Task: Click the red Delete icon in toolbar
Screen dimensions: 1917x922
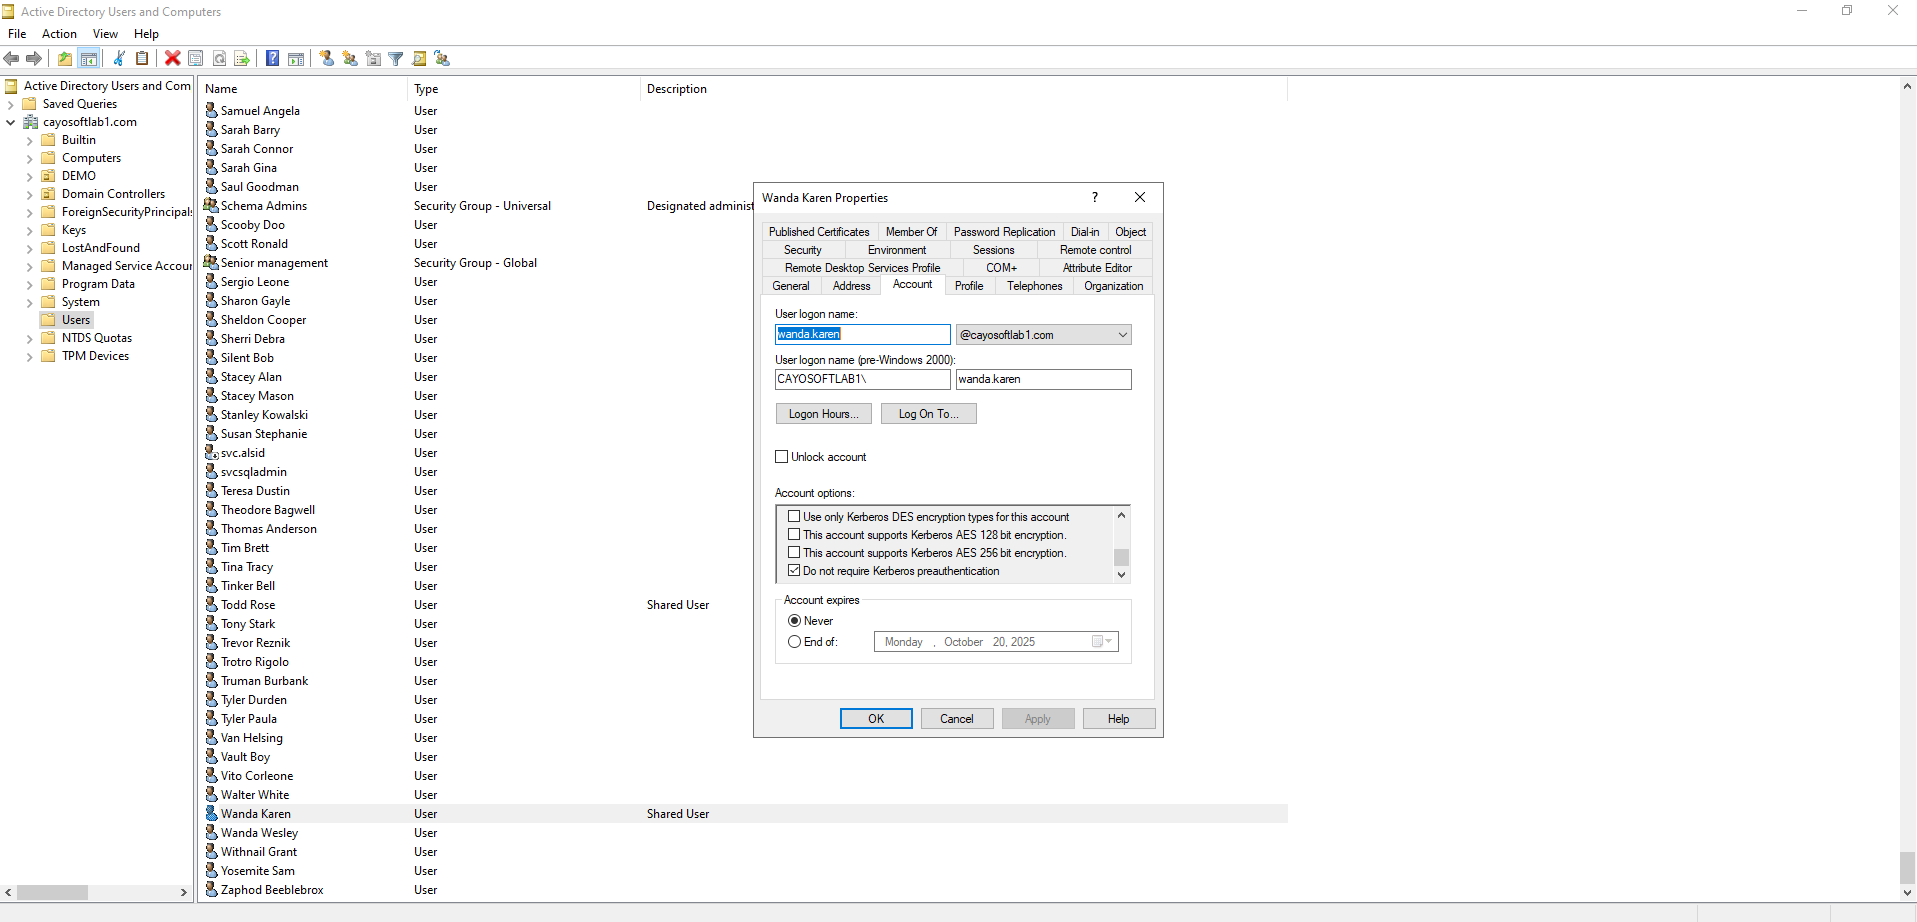Action: pyautogui.click(x=173, y=58)
